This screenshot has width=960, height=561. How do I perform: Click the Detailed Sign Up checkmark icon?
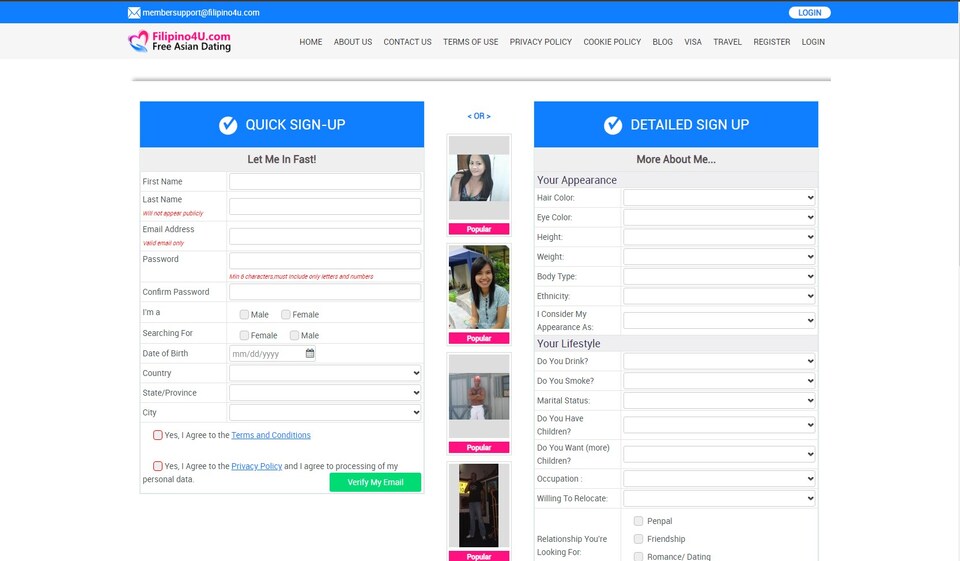click(613, 125)
